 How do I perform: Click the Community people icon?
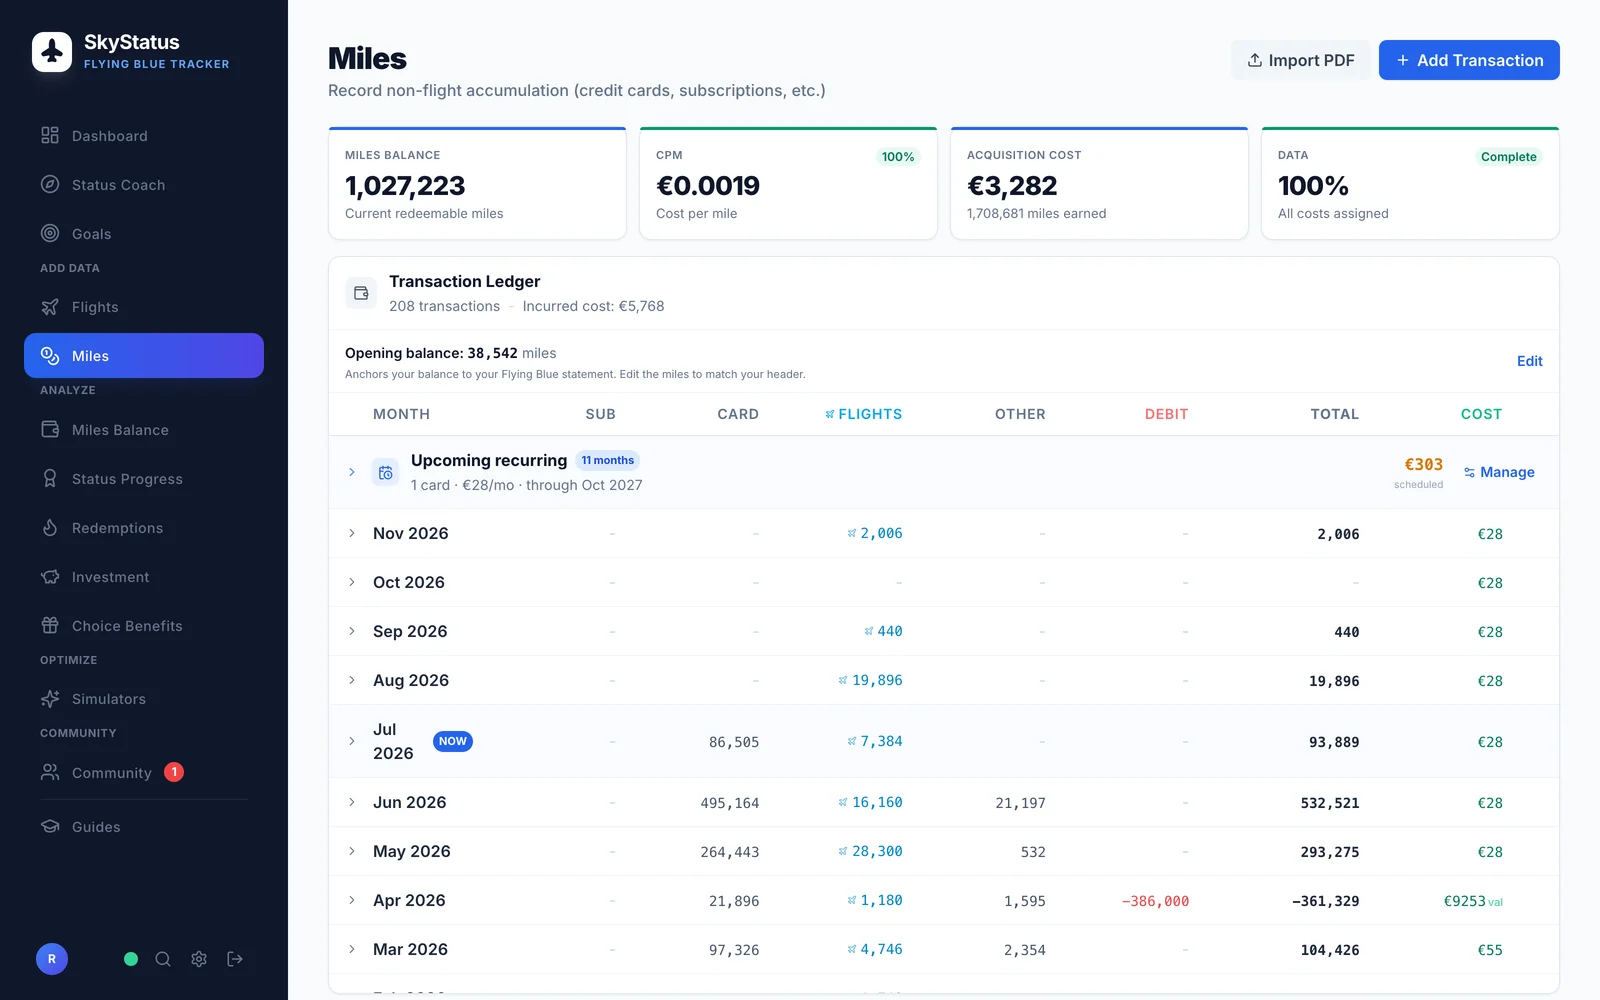pyautogui.click(x=50, y=772)
